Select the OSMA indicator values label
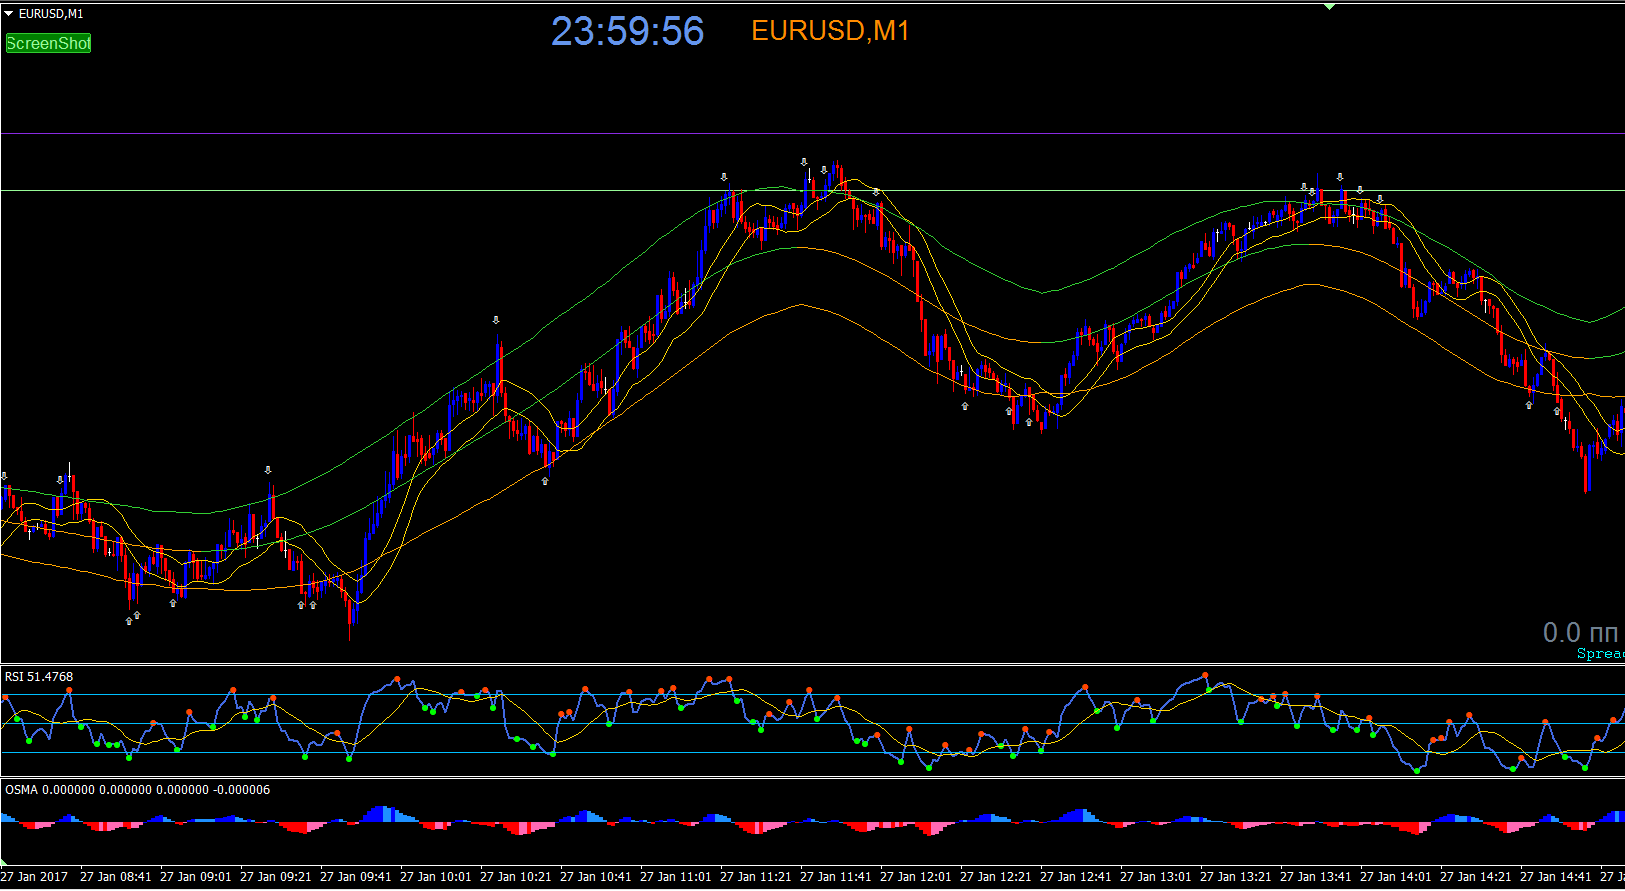This screenshot has width=1625, height=891. tap(138, 790)
